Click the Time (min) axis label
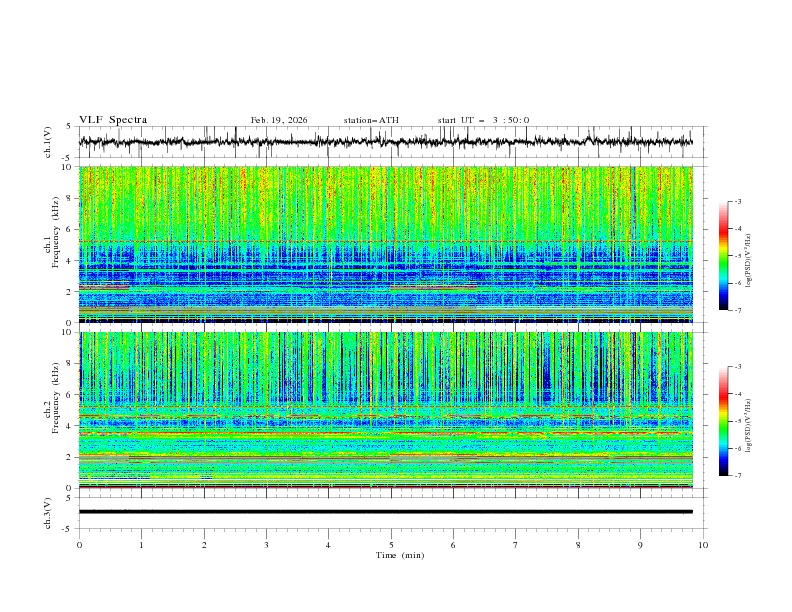The width and height of the screenshot is (792, 612). point(401,555)
